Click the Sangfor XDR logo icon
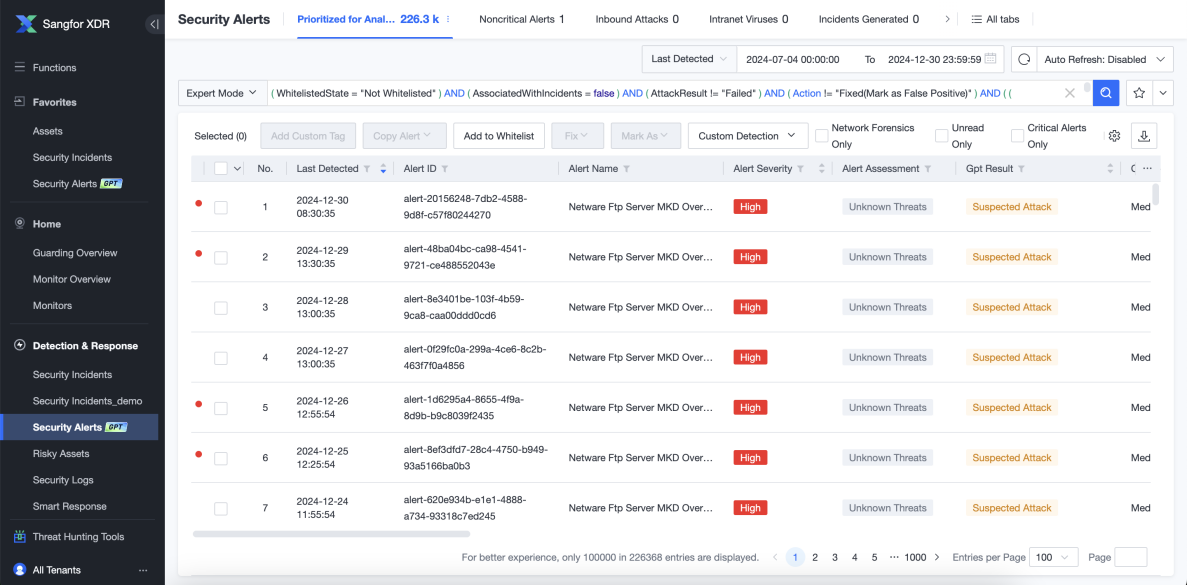Image resolution: width=1187 pixels, height=585 pixels. pos(24,23)
